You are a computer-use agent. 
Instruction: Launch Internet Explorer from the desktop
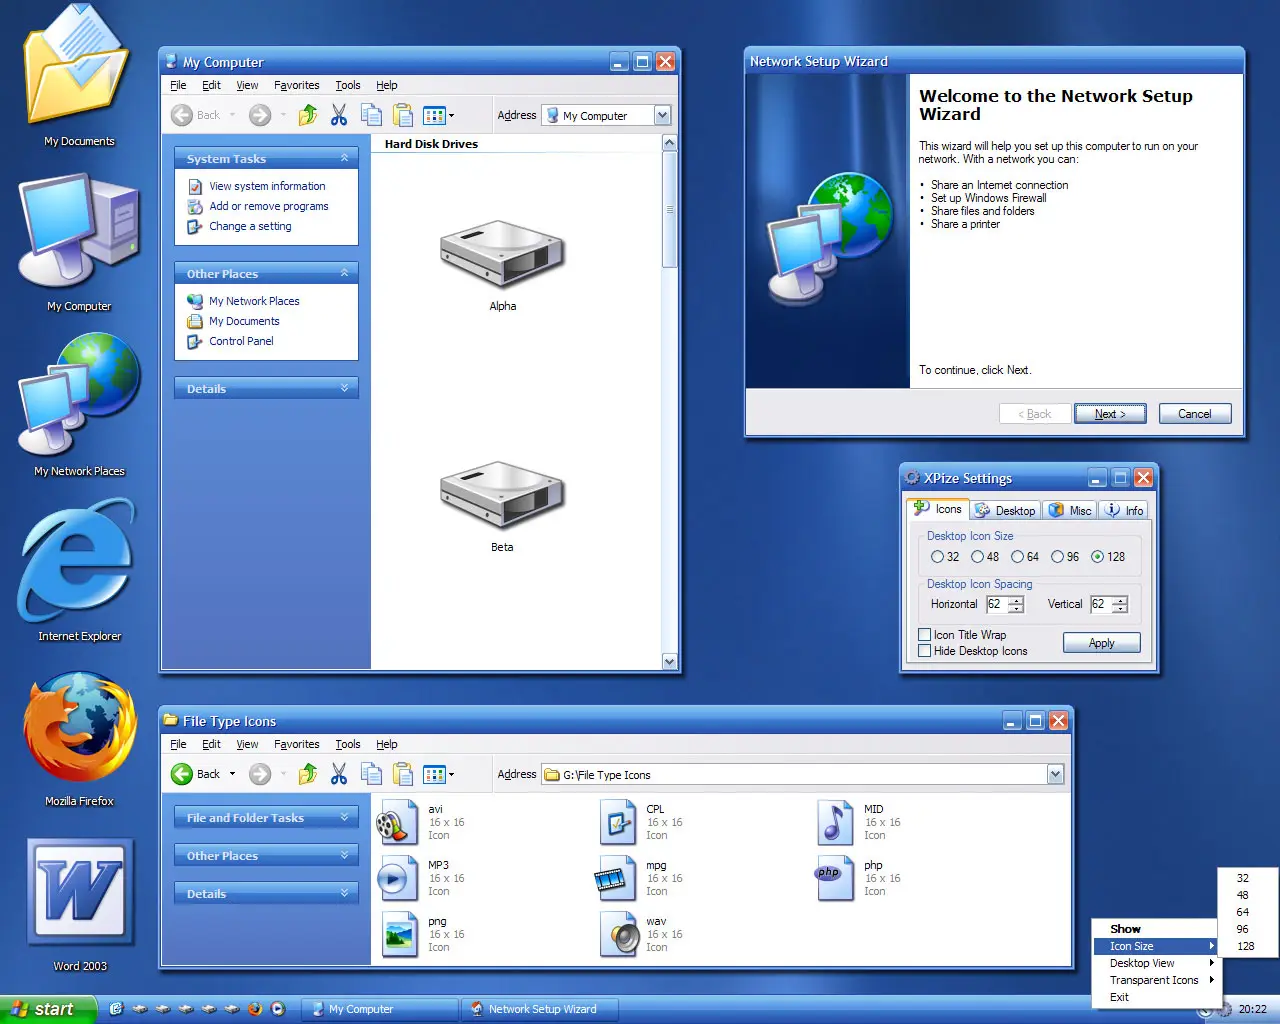point(79,565)
